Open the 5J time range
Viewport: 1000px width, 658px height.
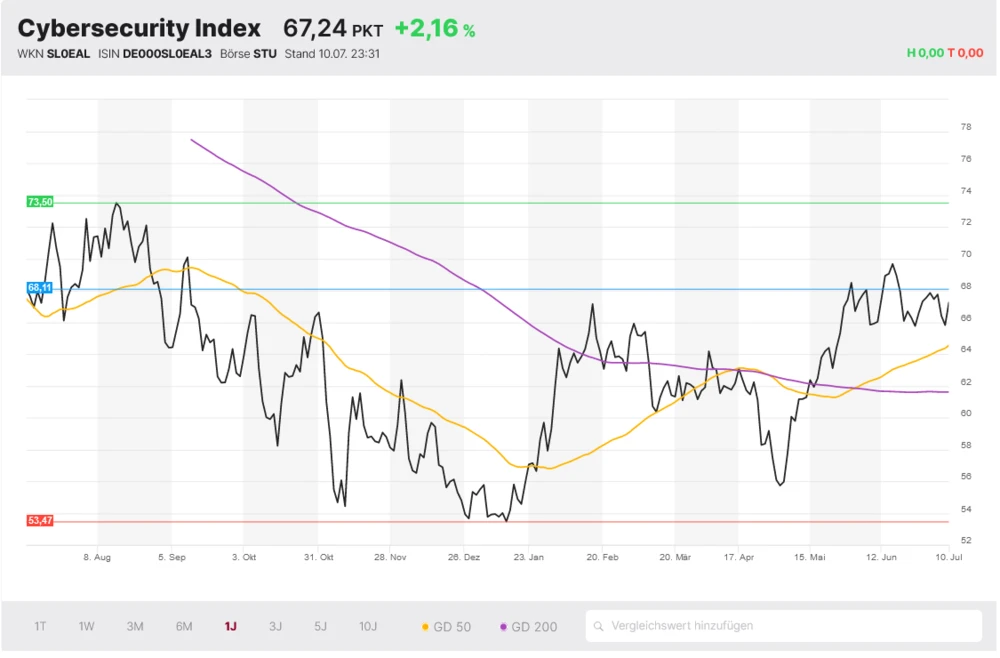click(320, 627)
